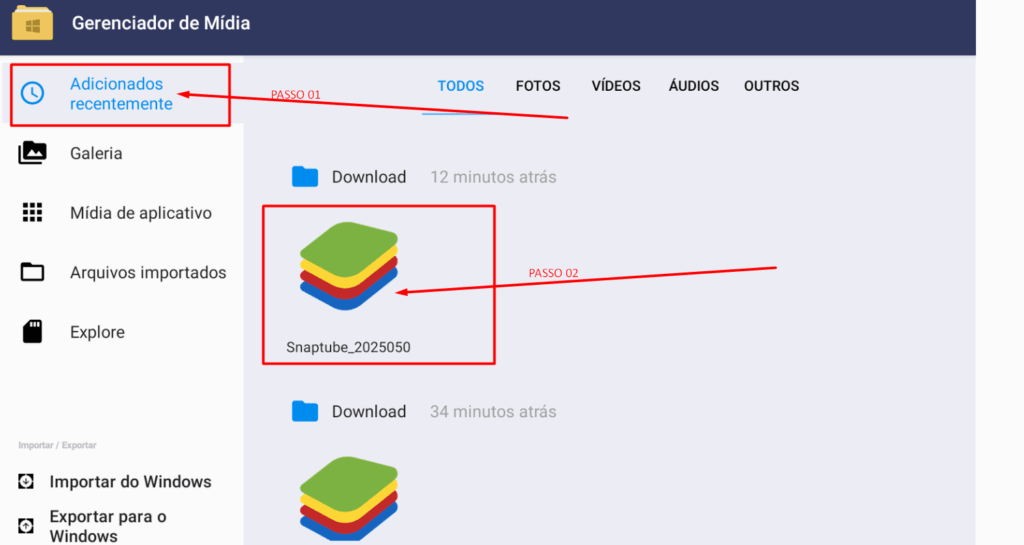Click Download label dated 34 minutos atrás
Screen dimensions: 1024x545
[369, 412]
